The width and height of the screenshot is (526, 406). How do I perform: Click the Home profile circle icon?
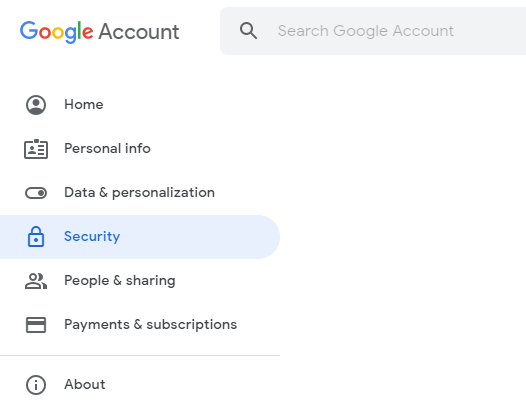pos(36,105)
